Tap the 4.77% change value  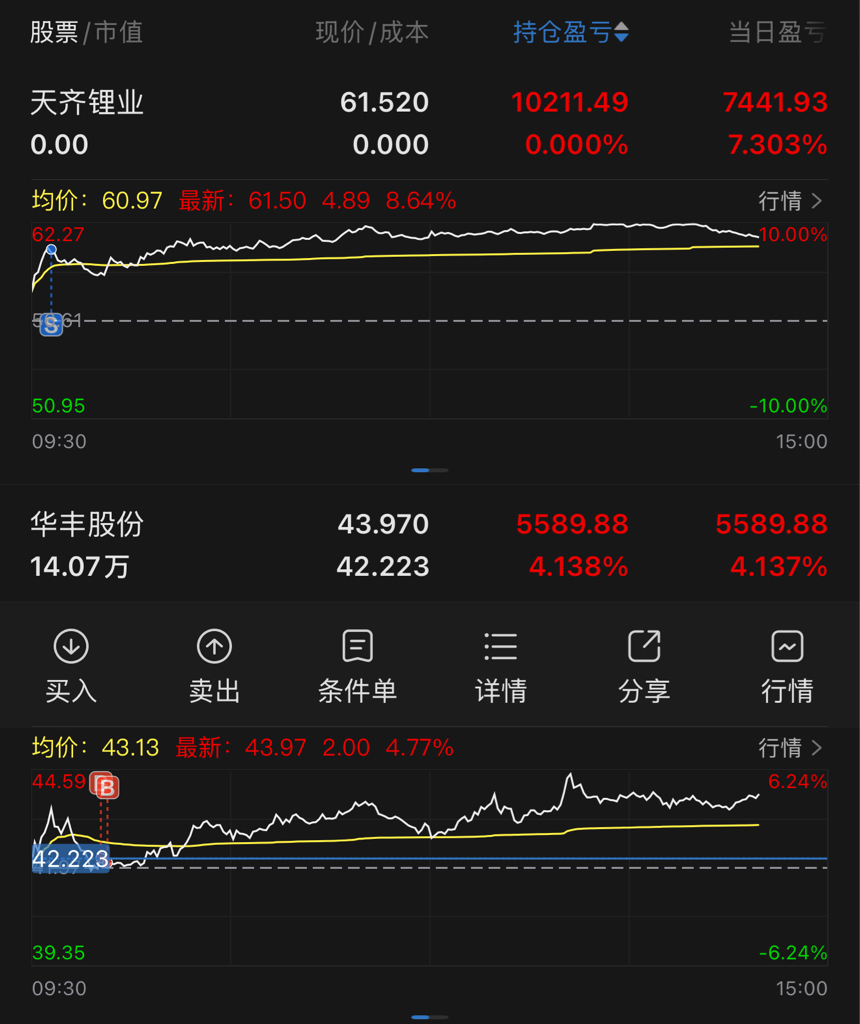(419, 747)
